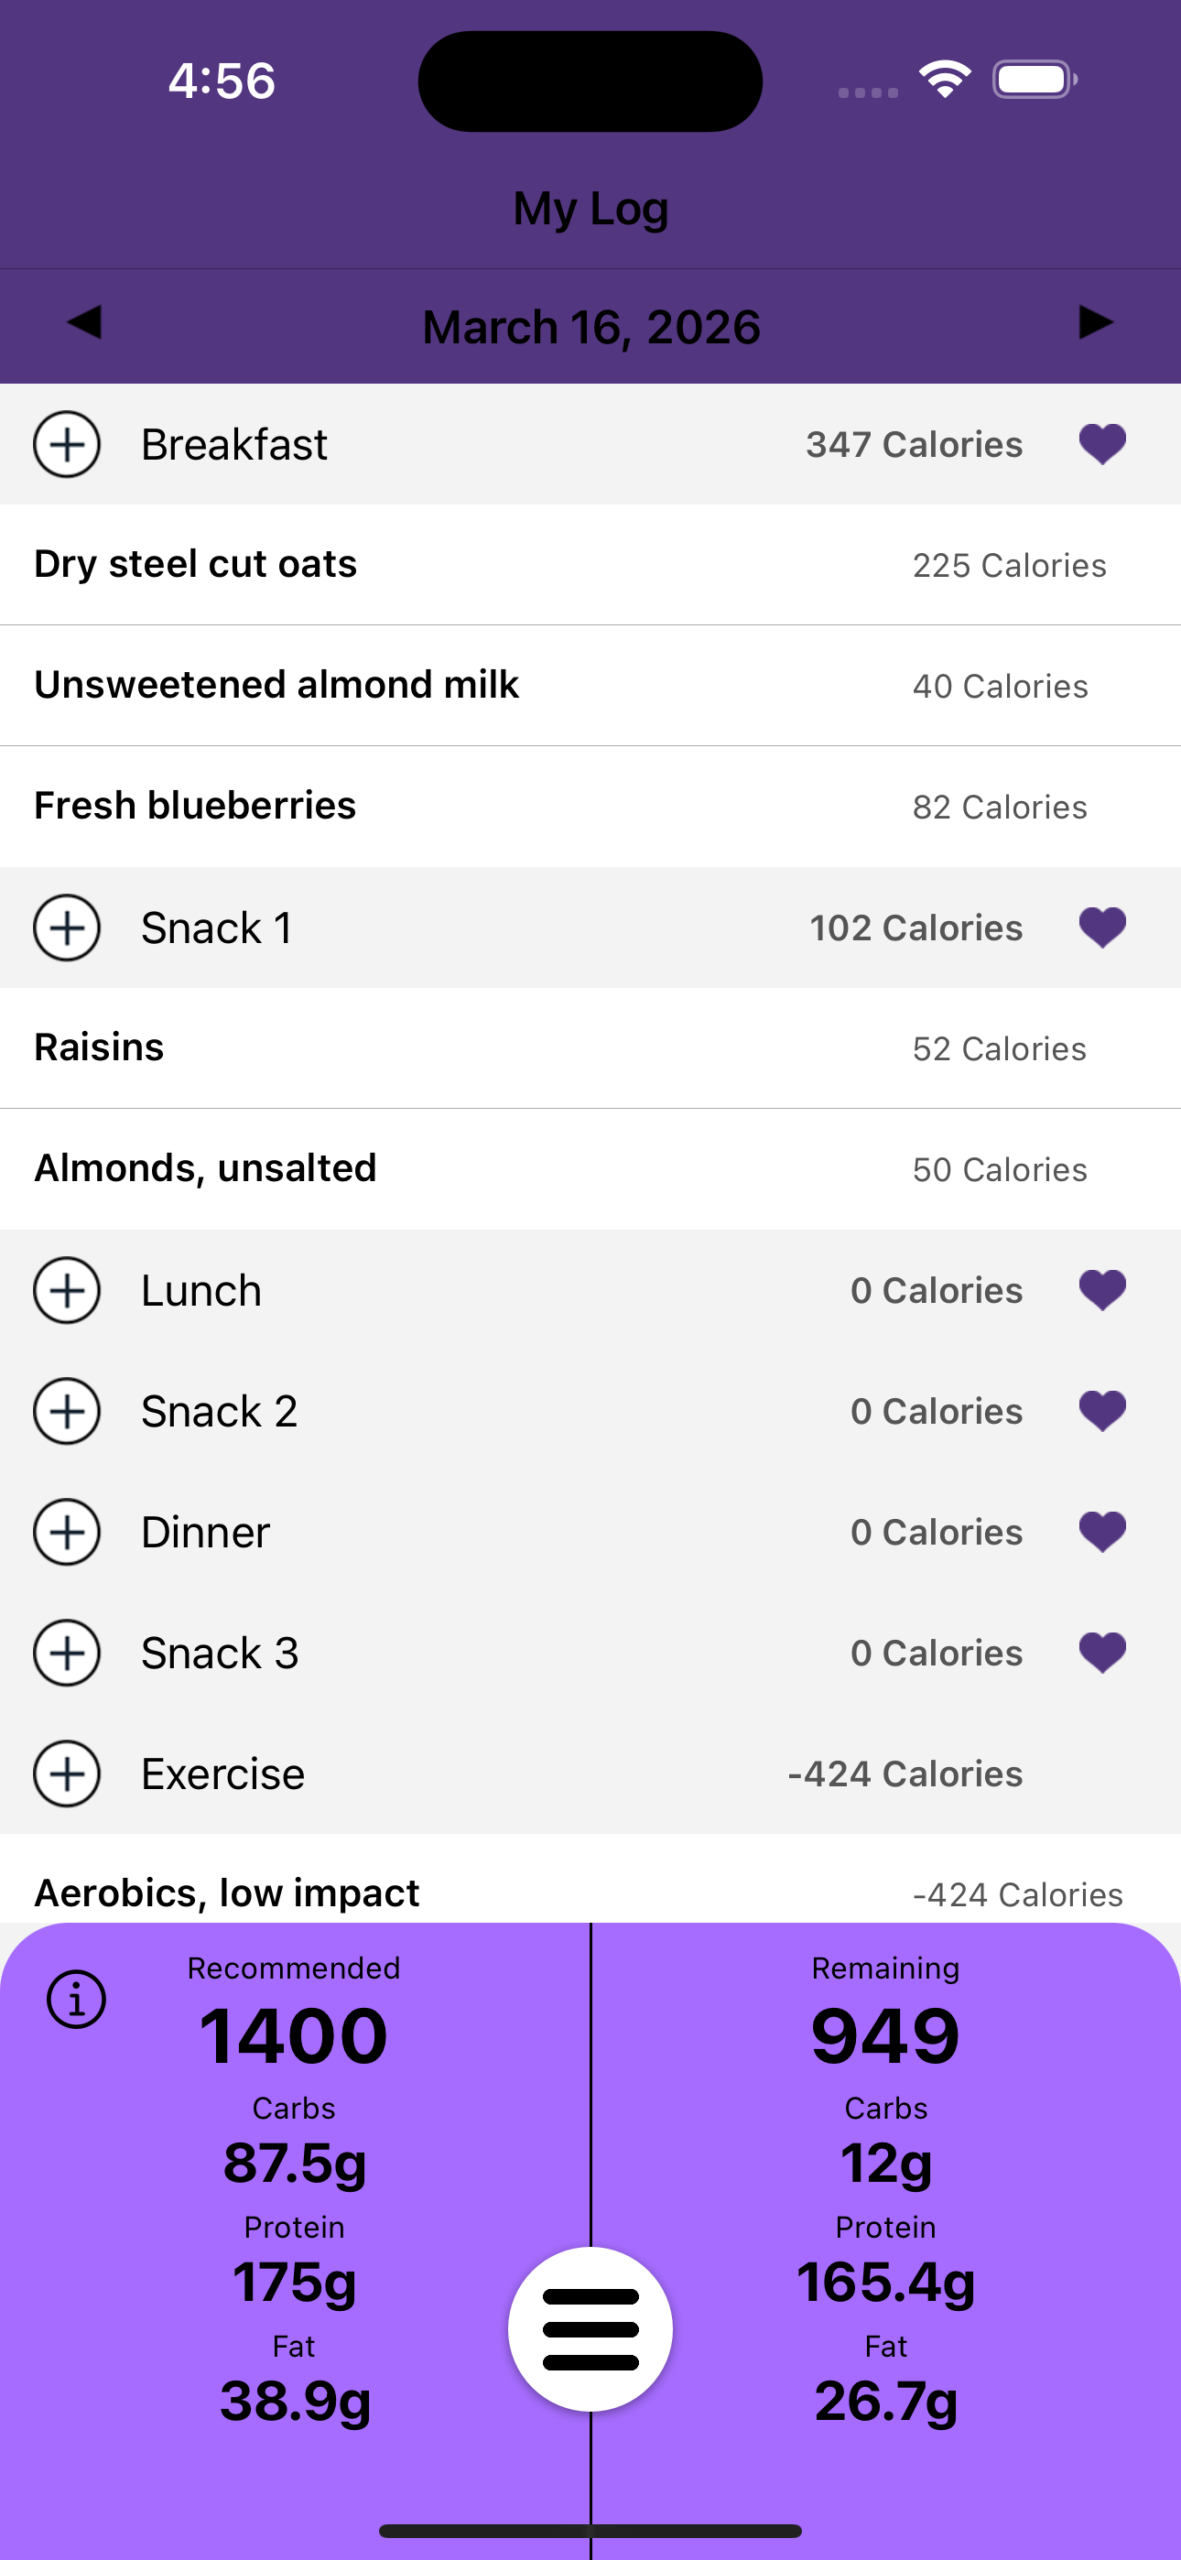Add an entry to Snack 2
Screen dimensions: 1181x2560
pos(67,1411)
